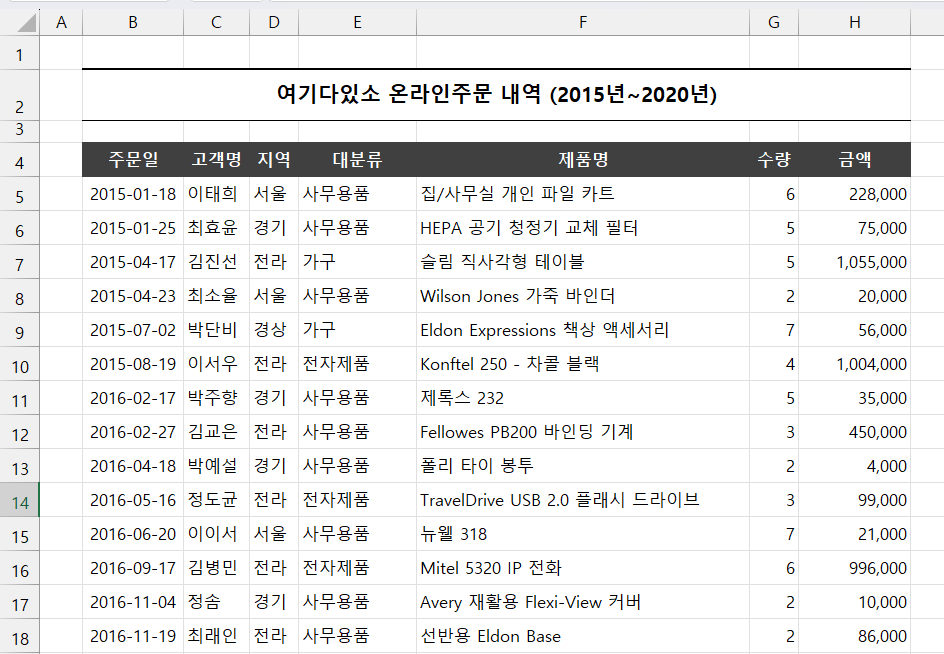
Task: Select row 1 header
Action: (x=19, y=55)
